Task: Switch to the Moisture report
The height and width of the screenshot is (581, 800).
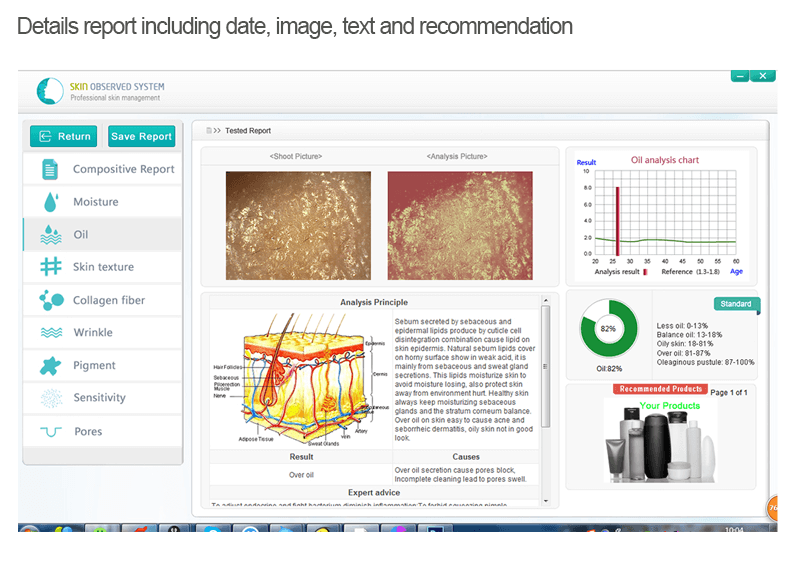Action: pyautogui.click(x=103, y=202)
